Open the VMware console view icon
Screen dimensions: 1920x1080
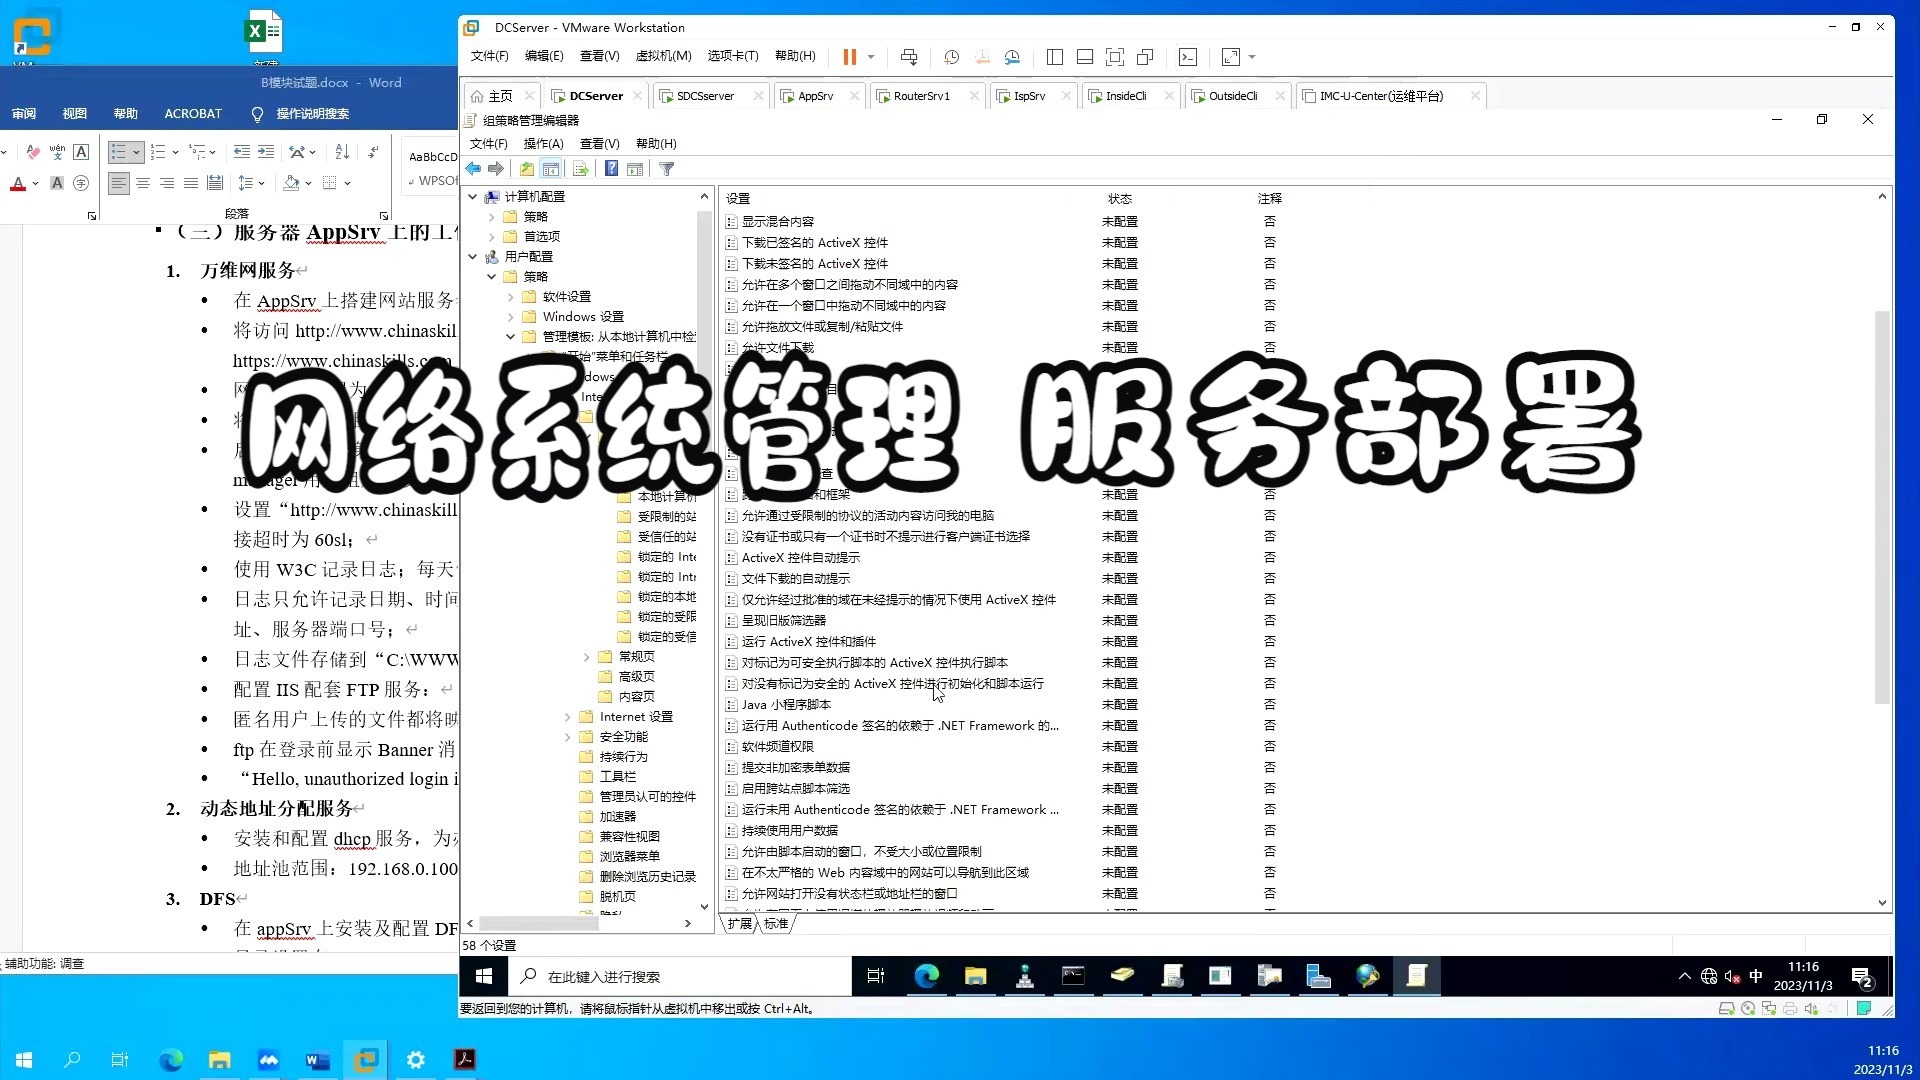(x=1187, y=57)
